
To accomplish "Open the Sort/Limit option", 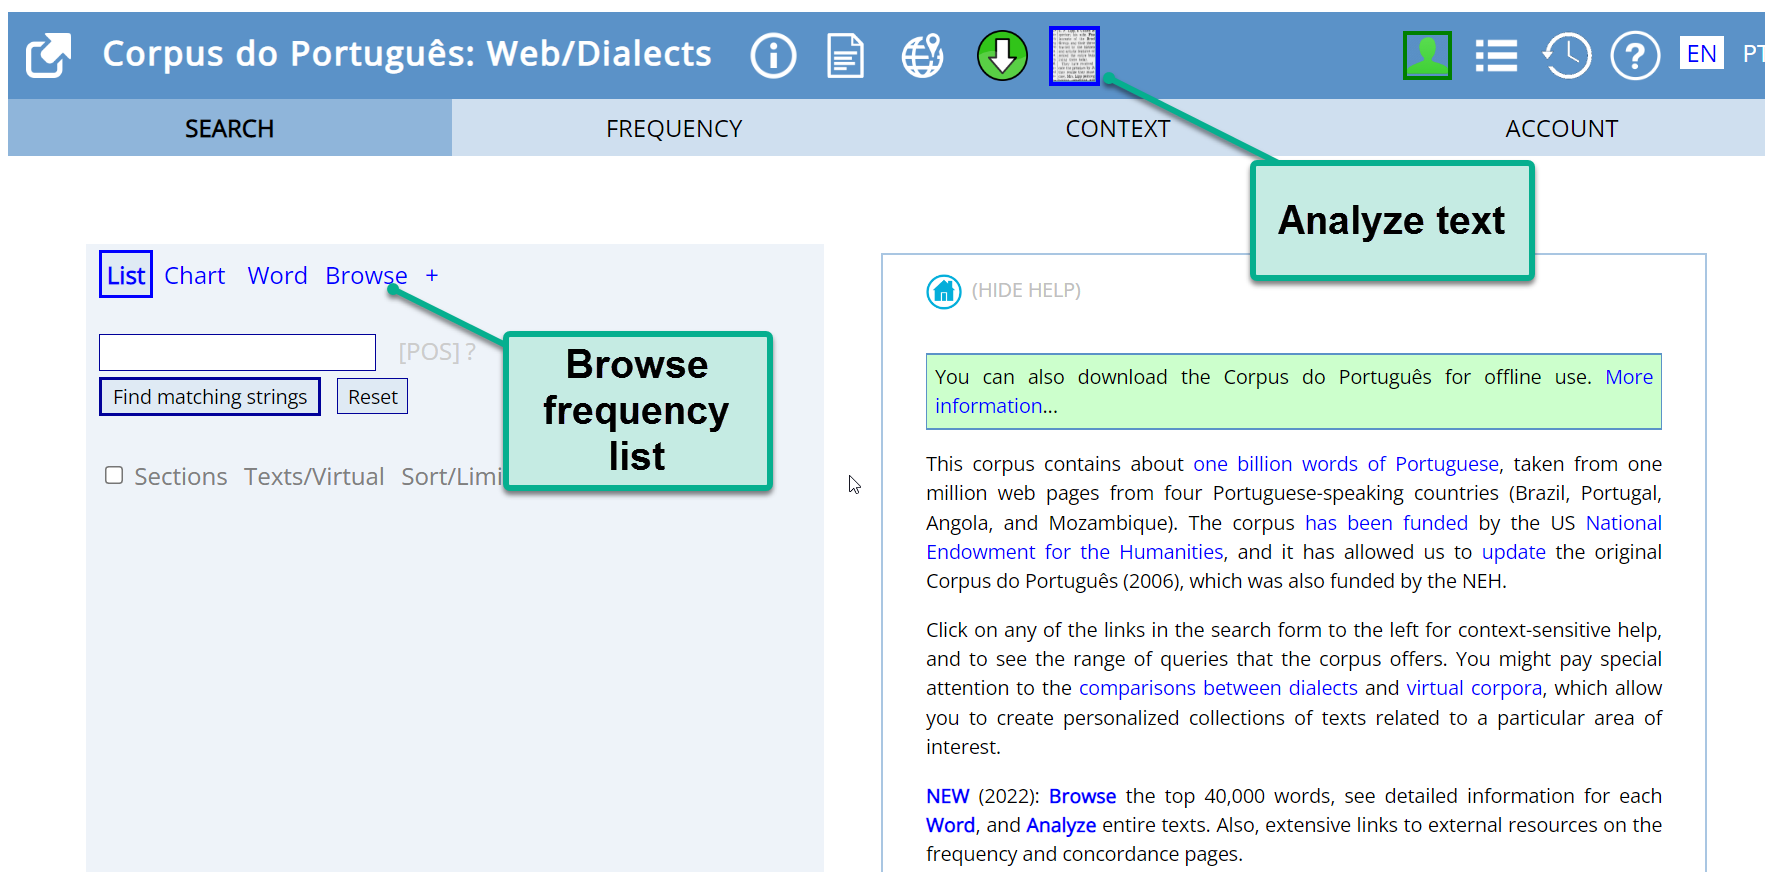I will coord(452,476).
